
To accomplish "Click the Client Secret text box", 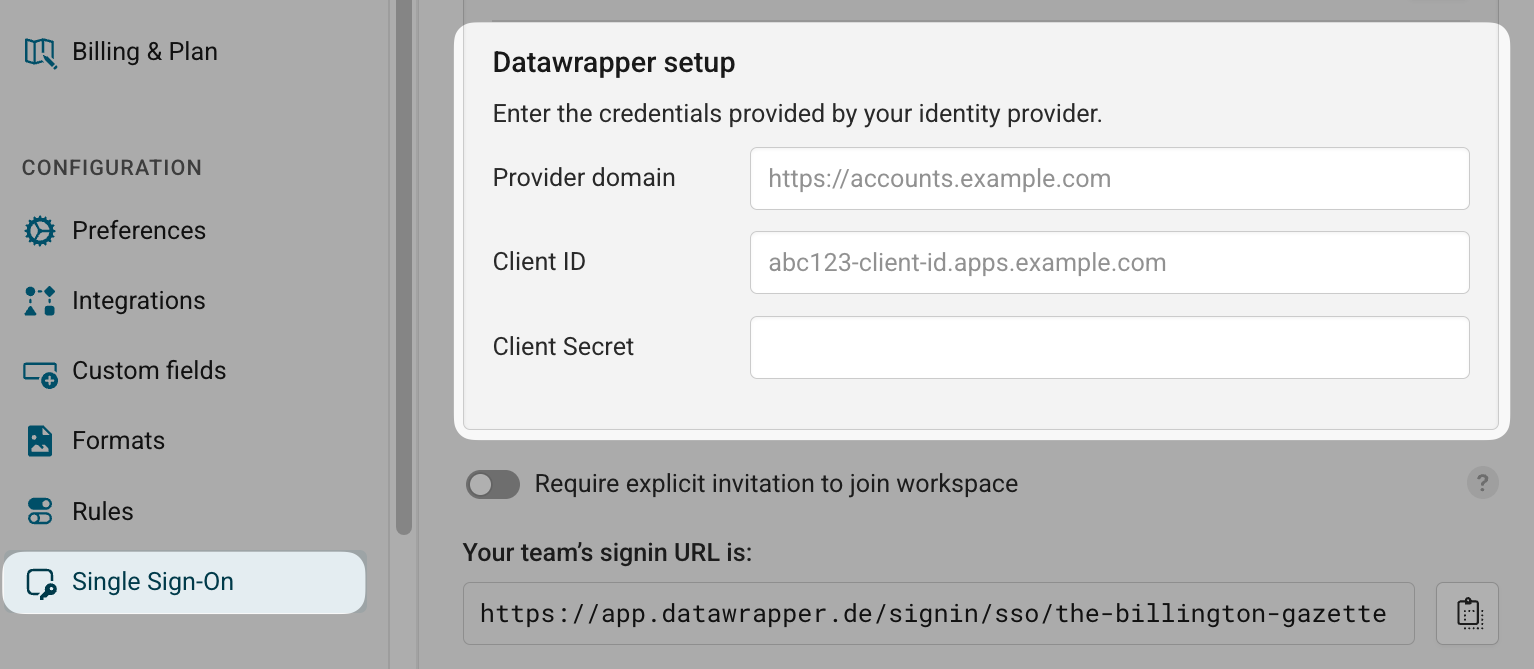I will point(1109,347).
